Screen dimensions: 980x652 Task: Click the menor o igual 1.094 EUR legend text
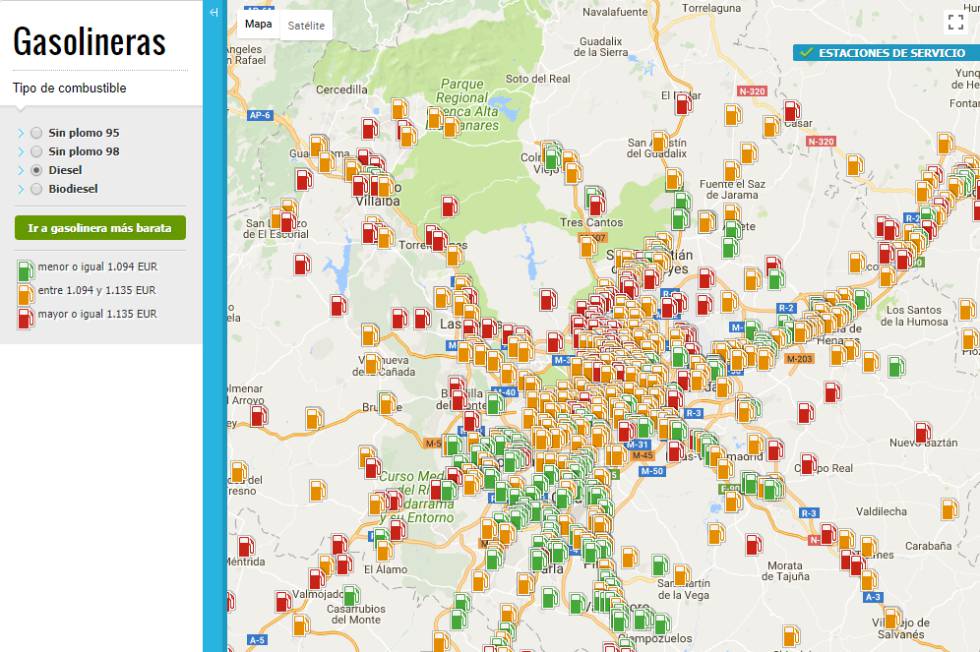98,267
